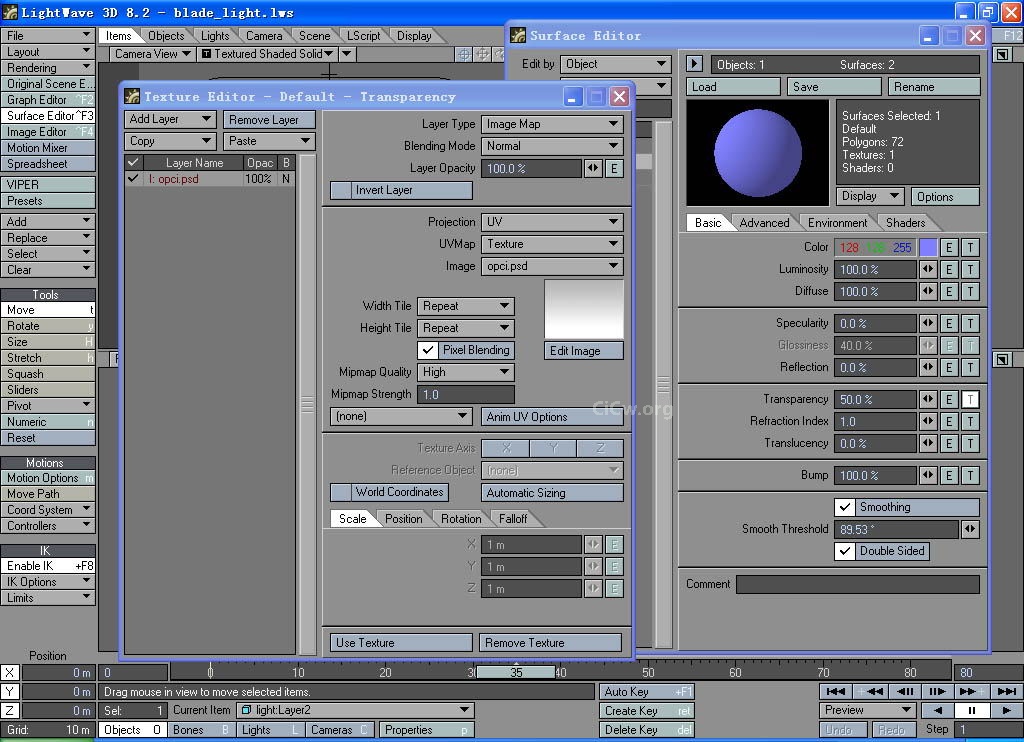1024x742 pixels.
Task: Disable the Pixel Blending checkbox
Action: 428,350
